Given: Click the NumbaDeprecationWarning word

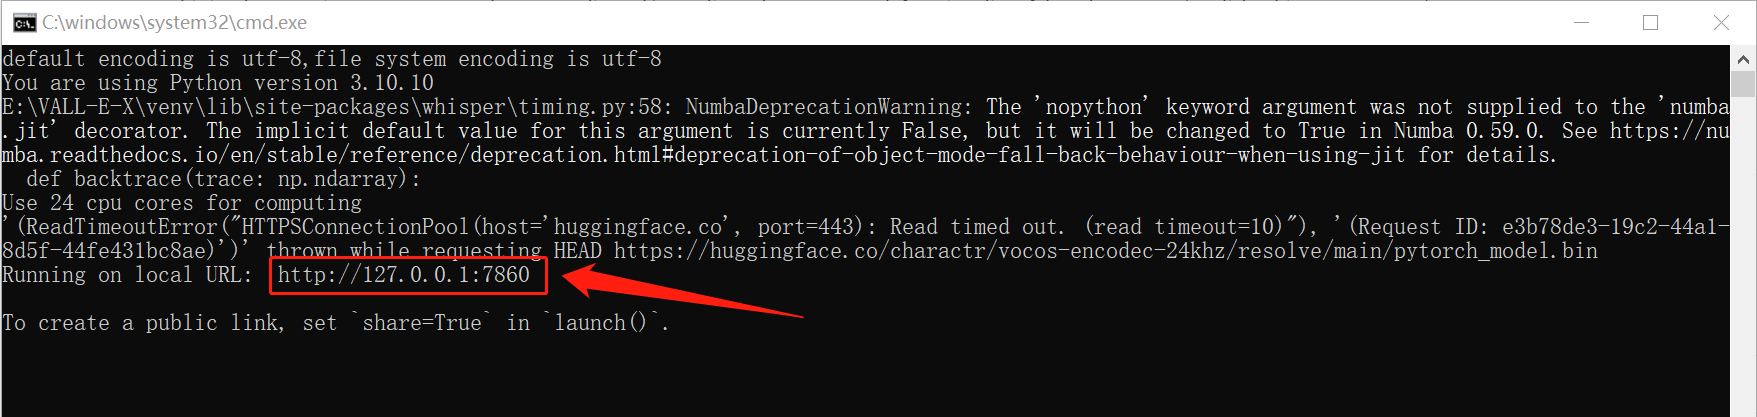Looking at the screenshot, I should (x=827, y=107).
